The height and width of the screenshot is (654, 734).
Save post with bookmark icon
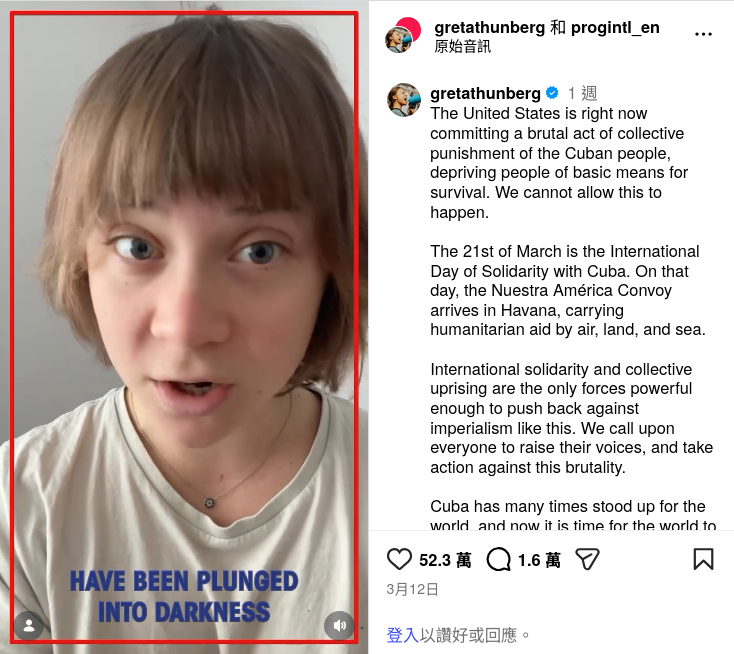[703, 559]
